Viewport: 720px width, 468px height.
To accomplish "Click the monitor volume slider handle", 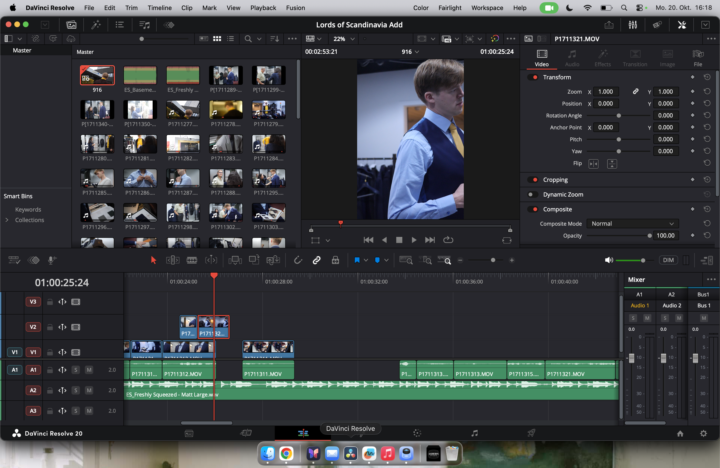I will (643, 260).
